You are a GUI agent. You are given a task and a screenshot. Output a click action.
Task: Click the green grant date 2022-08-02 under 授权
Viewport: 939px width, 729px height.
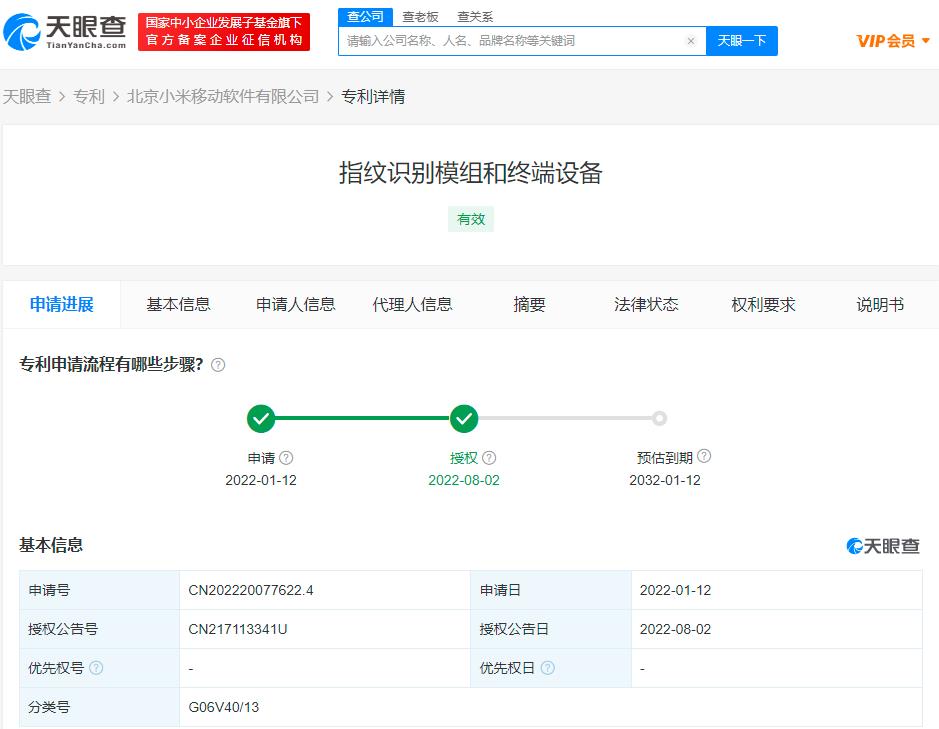tap(464, 480)
